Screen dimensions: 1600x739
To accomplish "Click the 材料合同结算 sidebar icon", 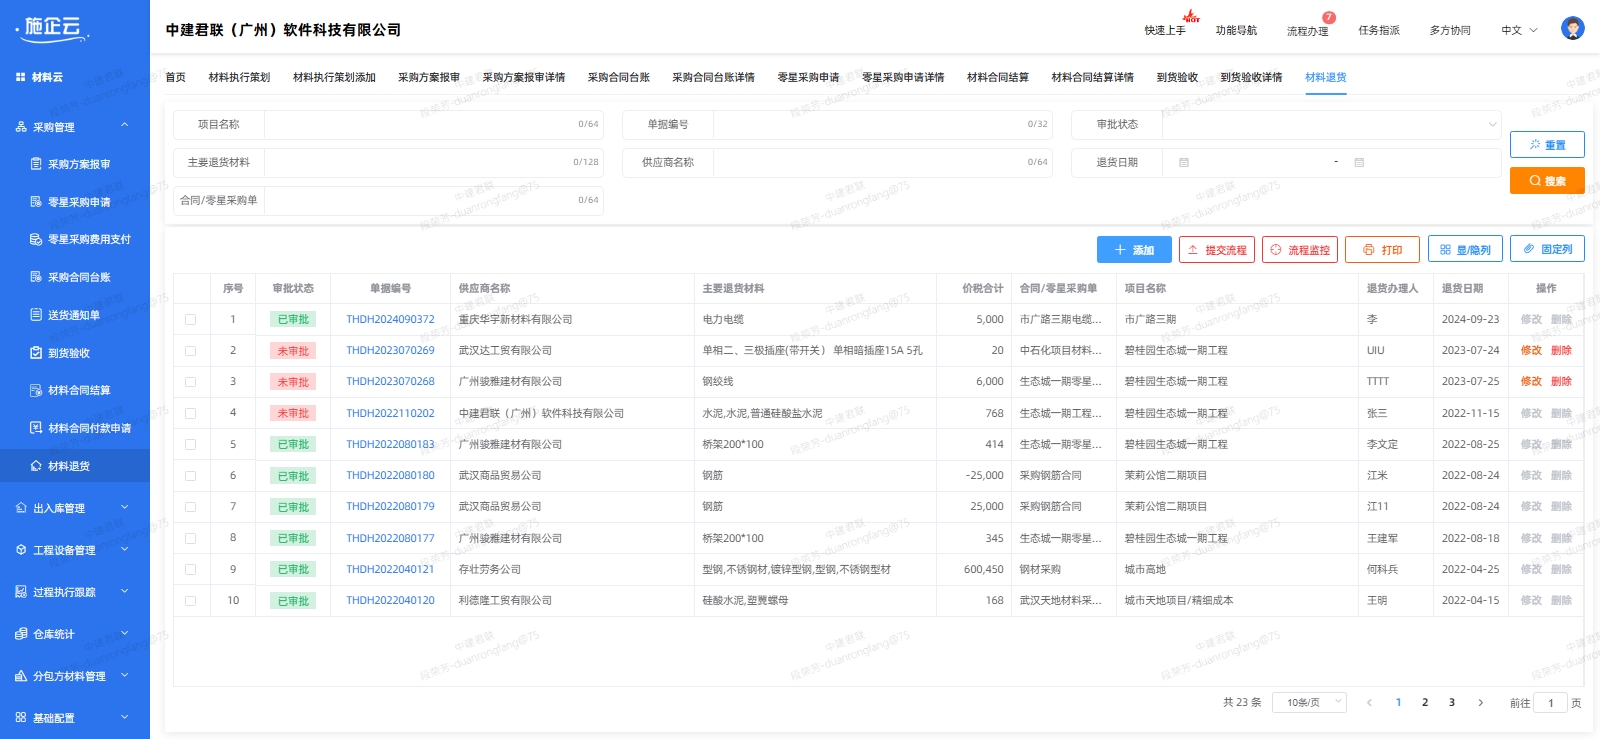I will tap(36, 390).
